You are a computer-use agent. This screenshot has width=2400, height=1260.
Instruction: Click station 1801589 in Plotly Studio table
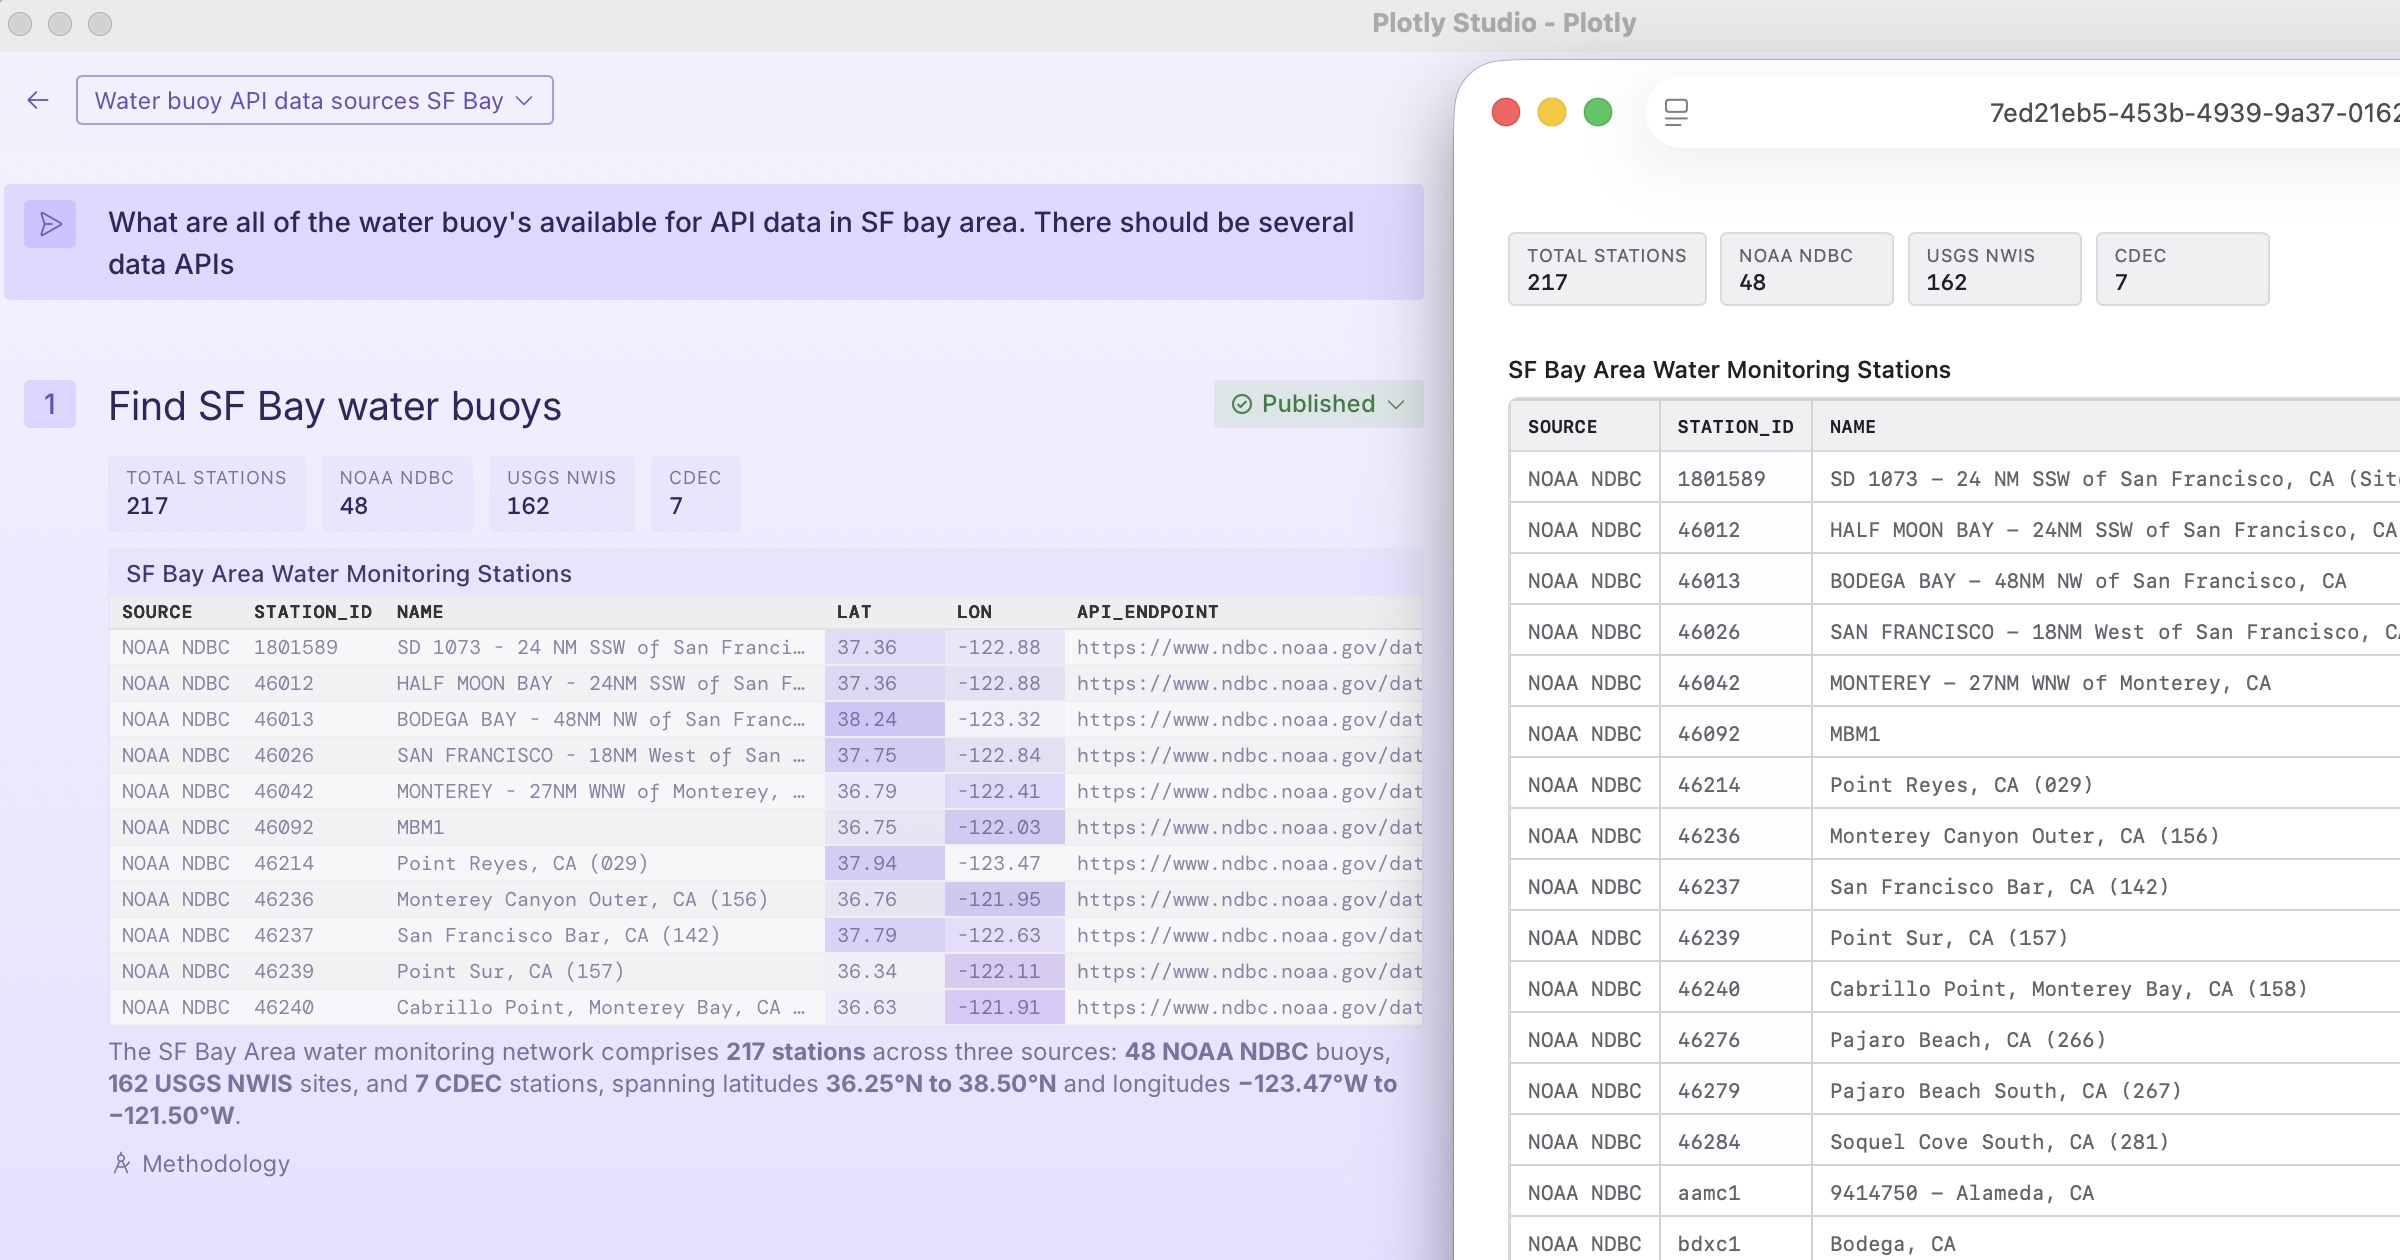coord(296,648)
